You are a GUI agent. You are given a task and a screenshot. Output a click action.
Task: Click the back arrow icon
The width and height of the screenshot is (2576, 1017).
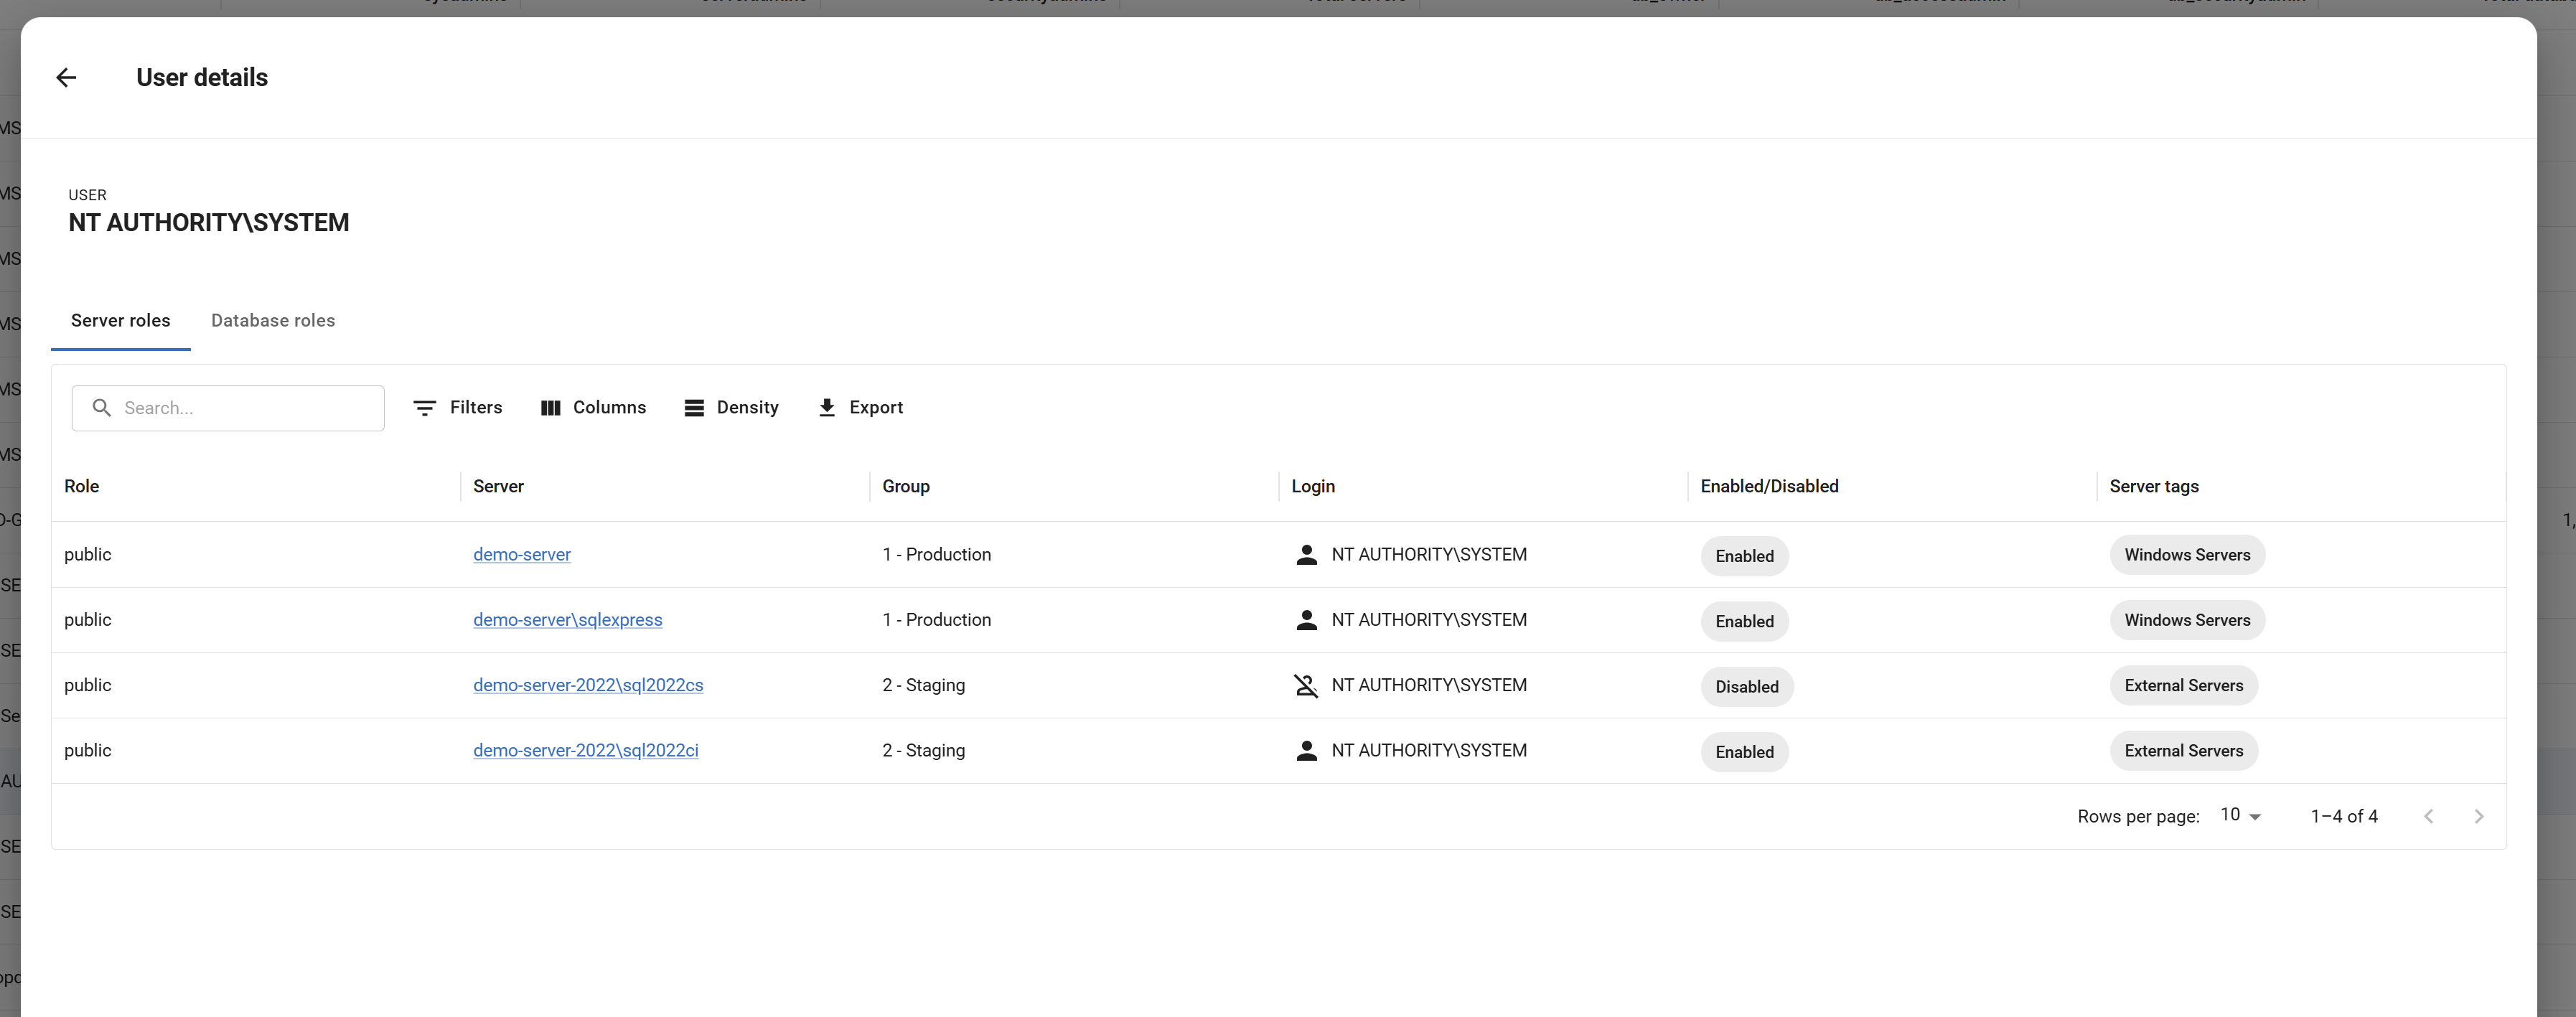point(66,78)
